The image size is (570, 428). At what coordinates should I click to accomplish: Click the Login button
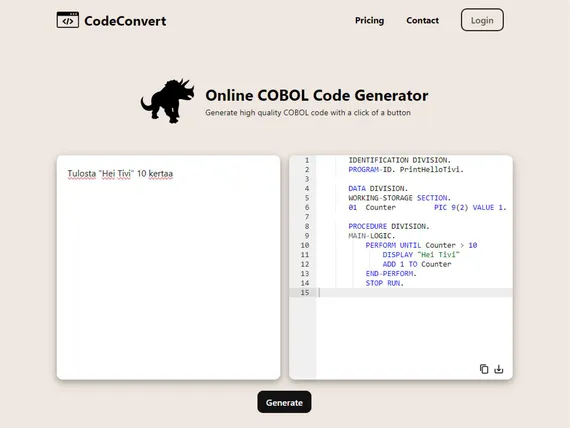(x=482, y=20)
